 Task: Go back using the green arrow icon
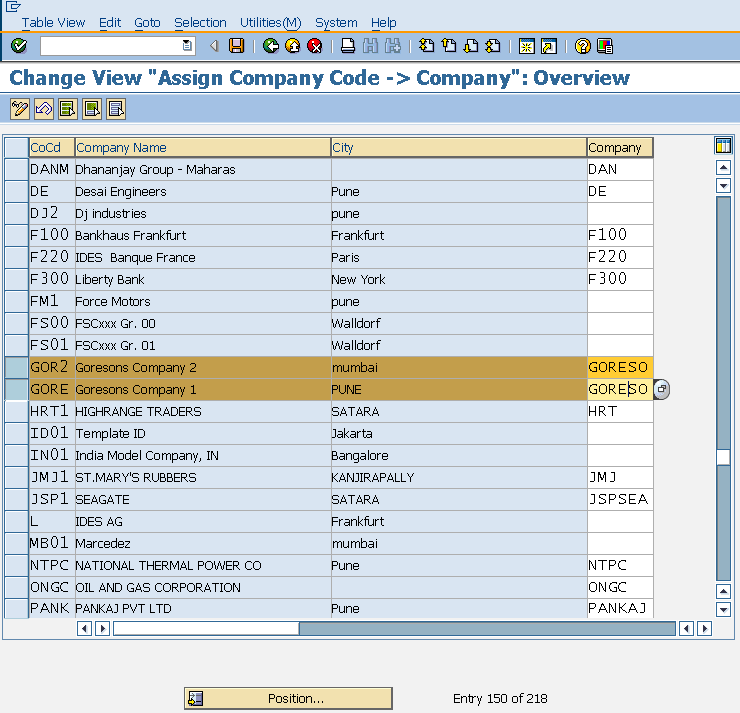(x=271, y=46)
